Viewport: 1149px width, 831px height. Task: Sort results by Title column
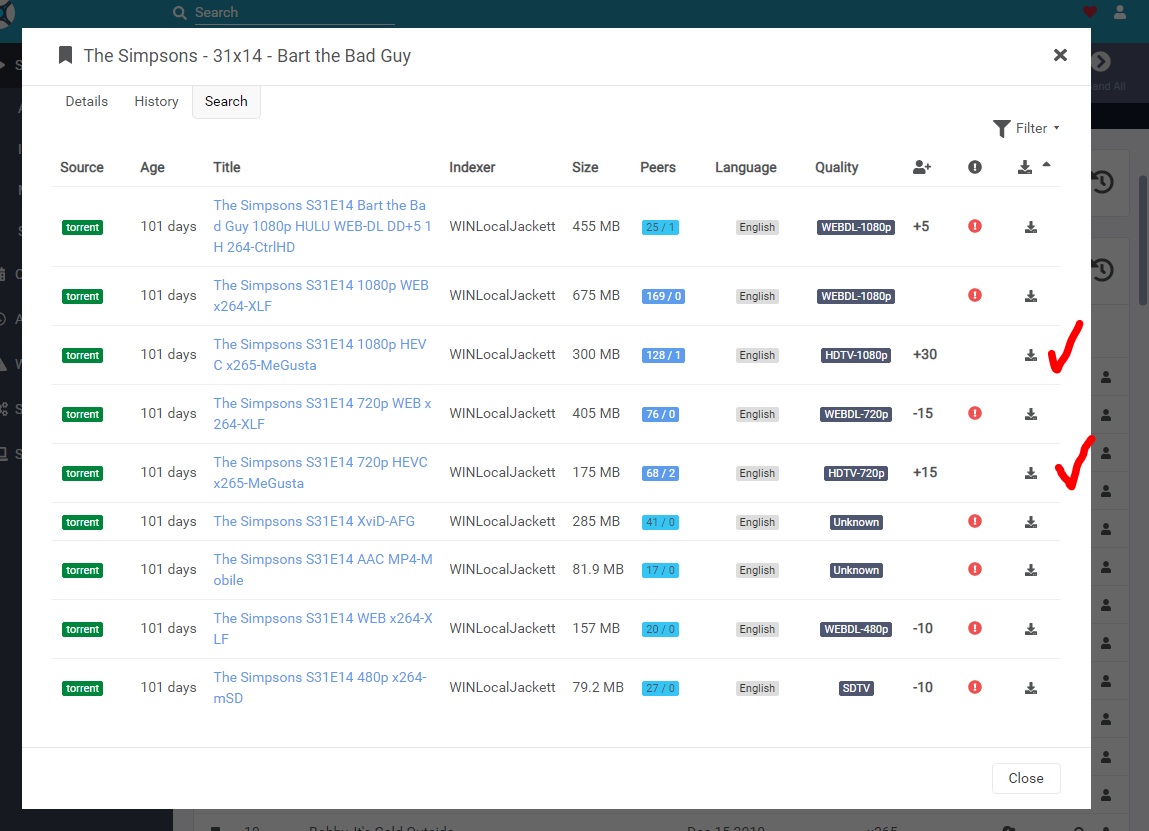click(x=226, y=167)
